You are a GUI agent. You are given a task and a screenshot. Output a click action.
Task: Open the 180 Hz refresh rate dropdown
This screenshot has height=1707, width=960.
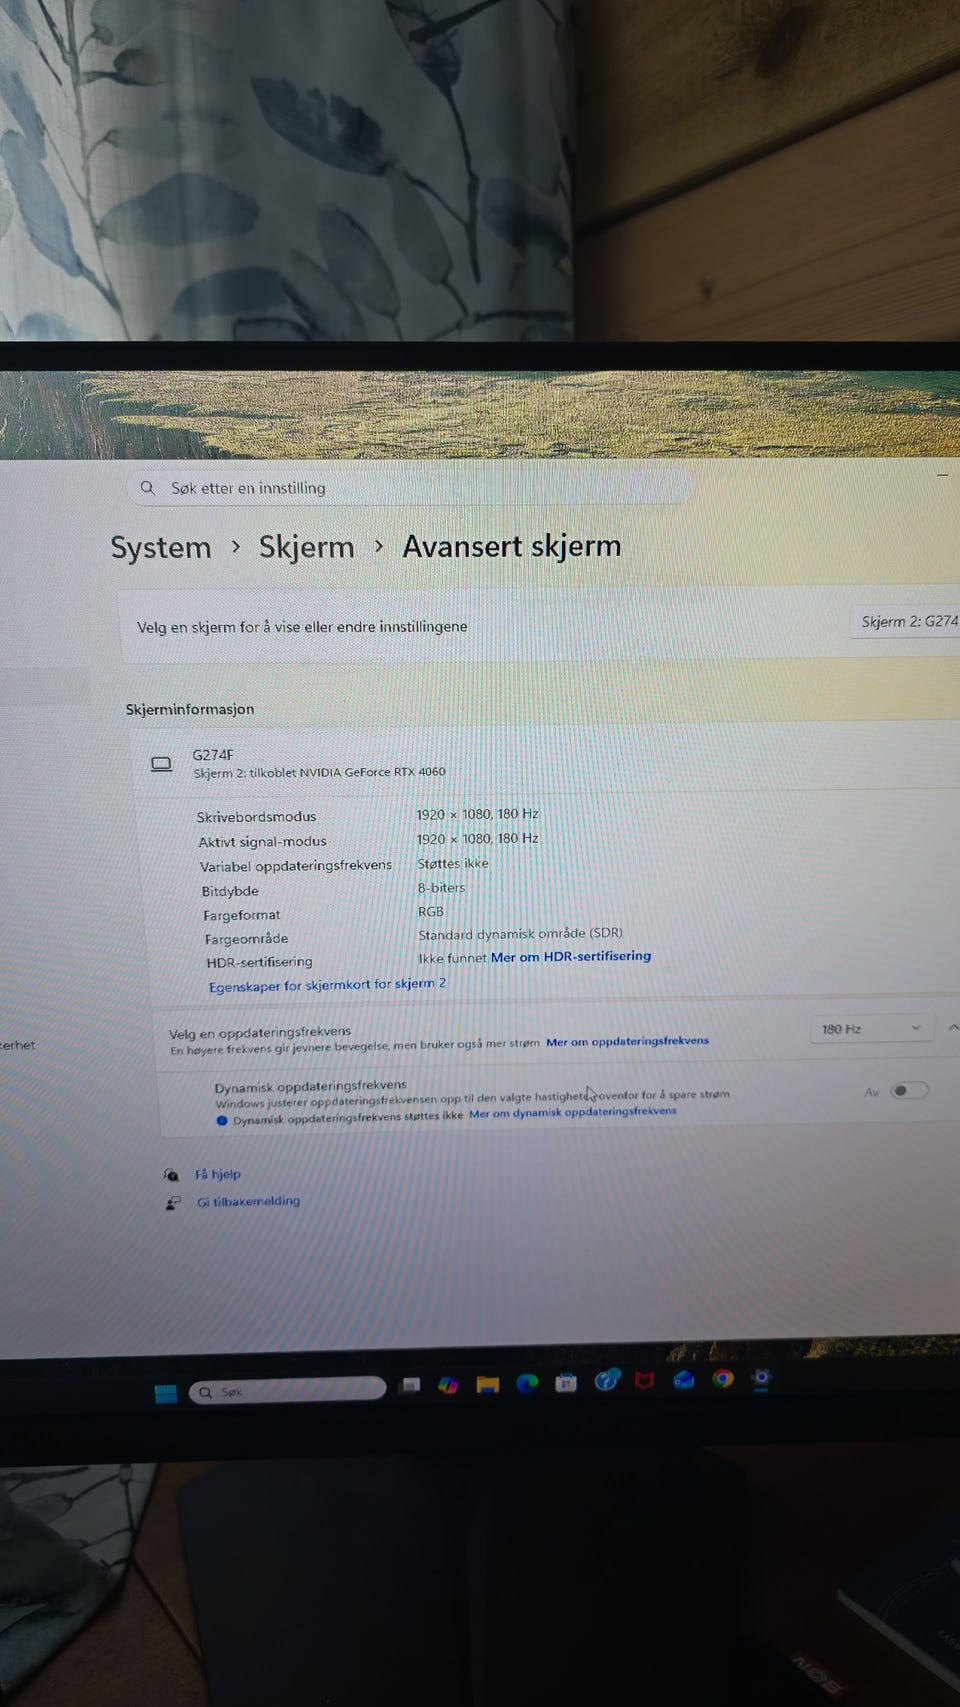pyautogui.click(x=870, y=1028)
